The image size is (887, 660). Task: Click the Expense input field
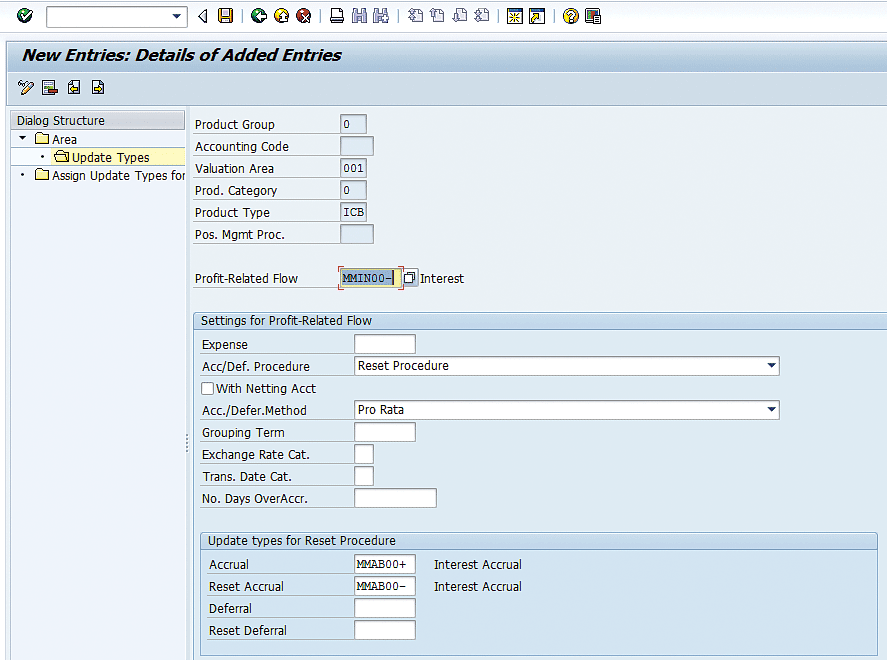[385, 344]
